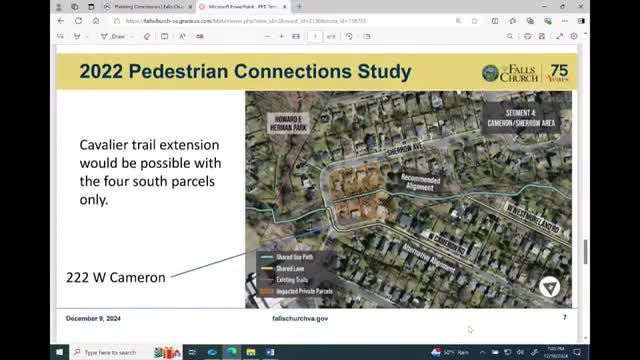Image resolution: width=640 pixels, height=360 pixels.
Task: Open File Explorer from the taskbar
Action: pyautogui.click(x=251, y=352)
